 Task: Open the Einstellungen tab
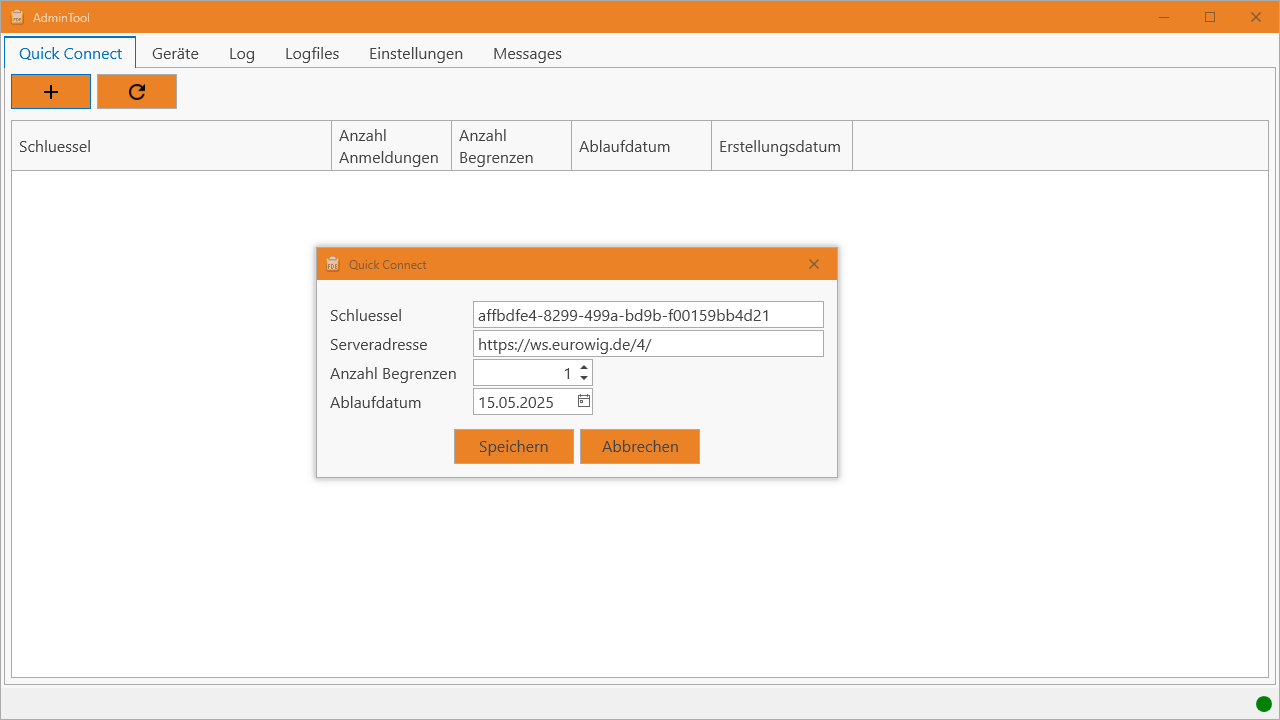click(416, 54)
